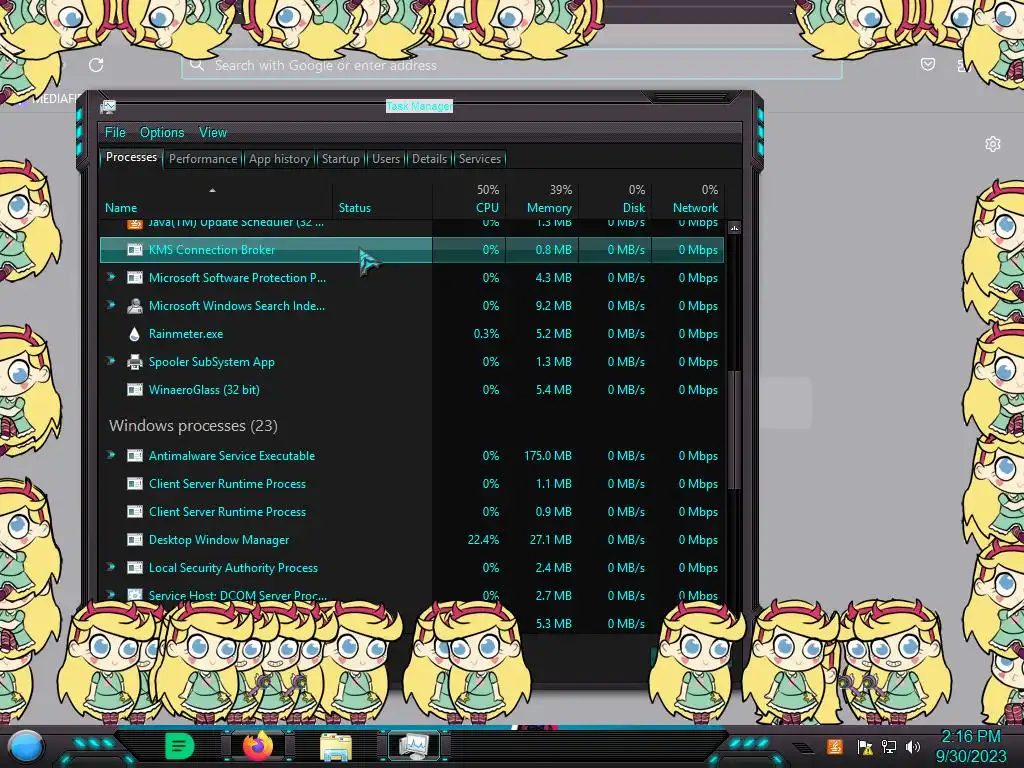Open the network tray icon
The width and height of the screenshot is (1024, 768).
click(889, 746)
